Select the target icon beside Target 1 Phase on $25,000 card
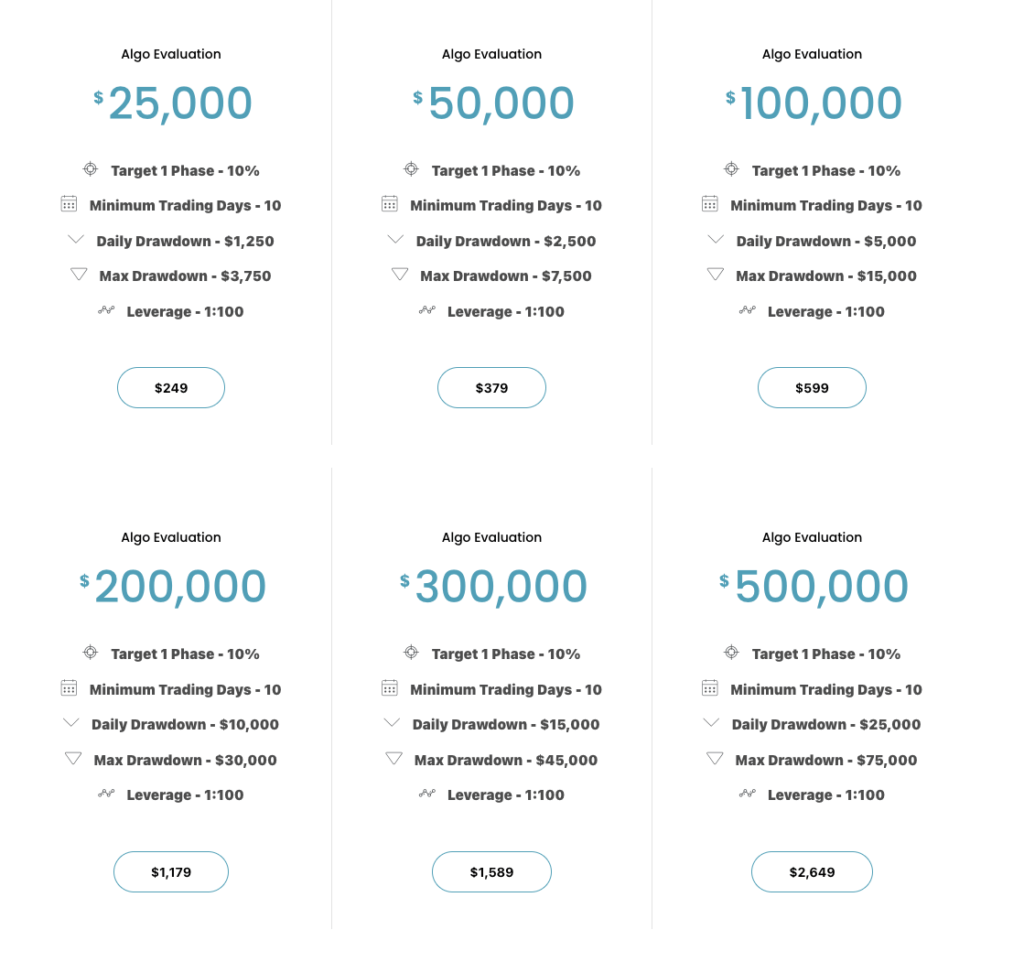The width and height of the screenshot is (1024, 962). [x=89, y=169]
